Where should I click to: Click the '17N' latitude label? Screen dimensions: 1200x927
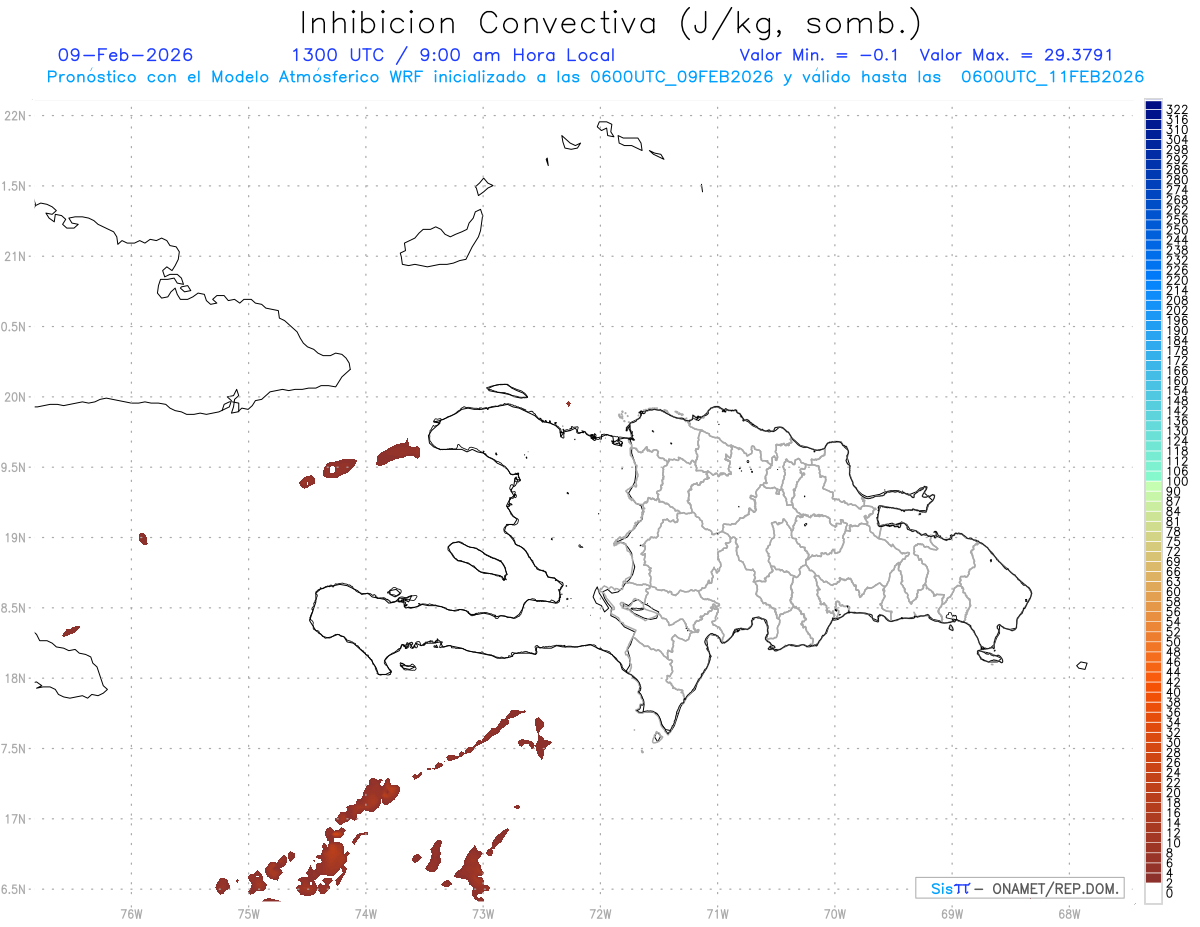point(15,819)
